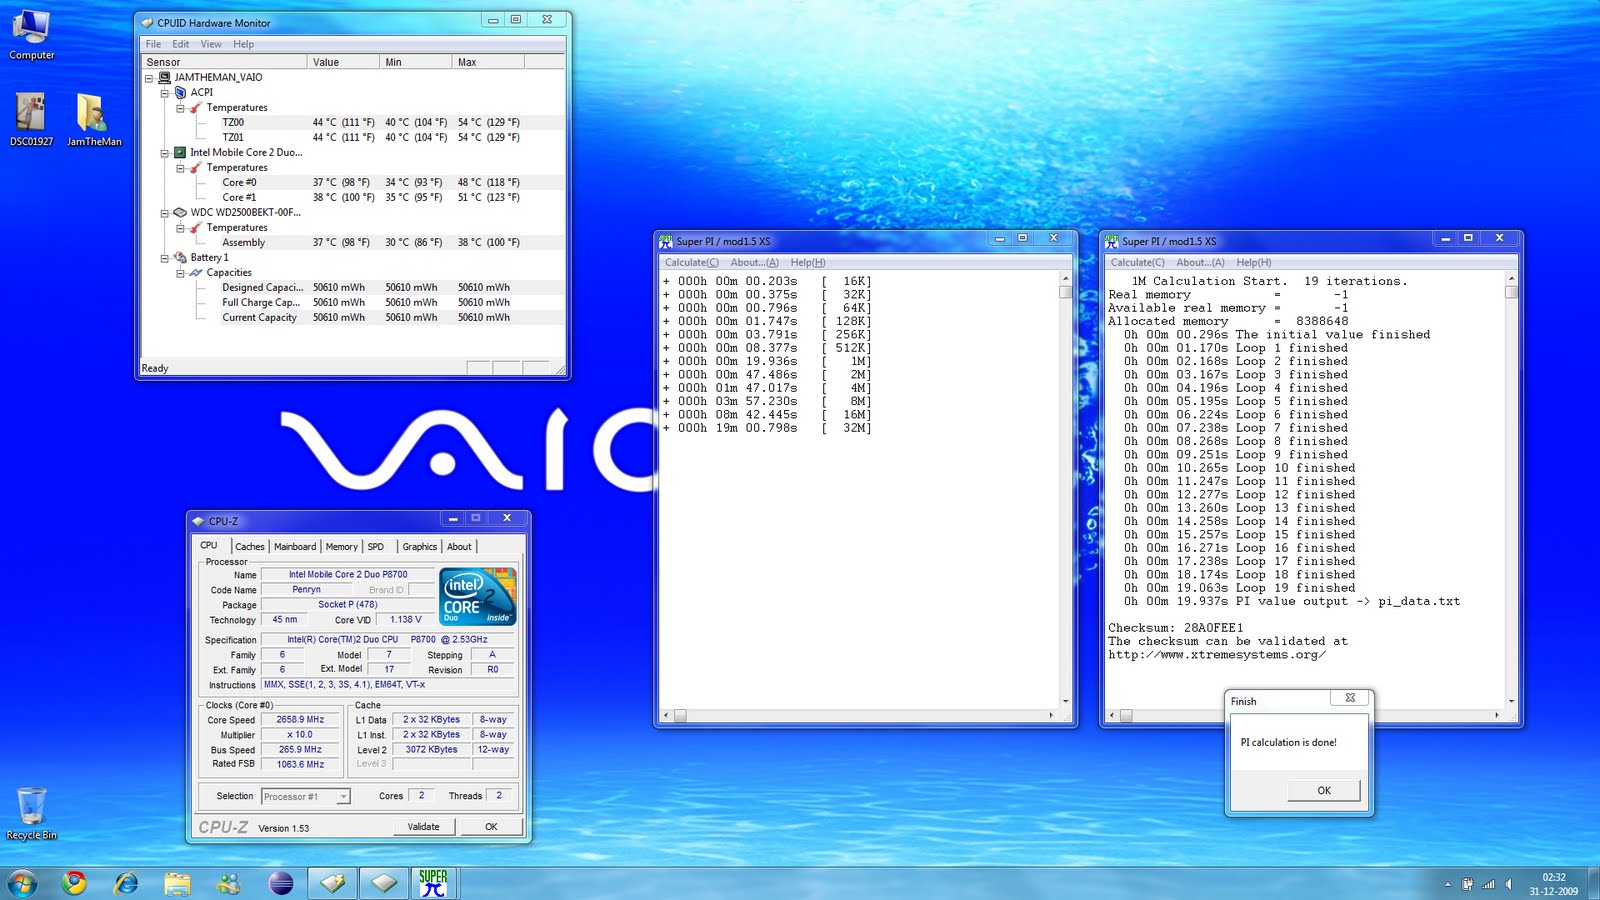Click the CPUID Hardware Monitor title icon
The height and width of the screenshot is (900, 1600).
pos(148,22)
